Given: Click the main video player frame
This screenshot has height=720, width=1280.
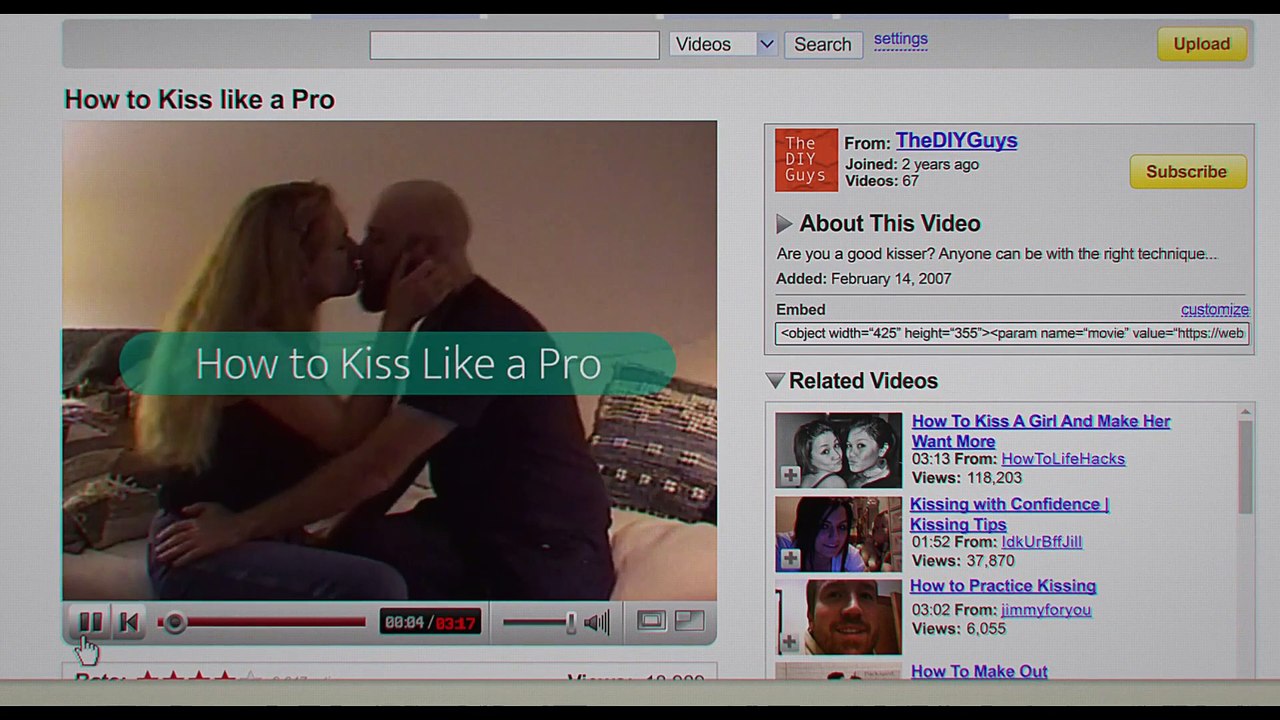Looking at the screenshot, I should (390, 361).
